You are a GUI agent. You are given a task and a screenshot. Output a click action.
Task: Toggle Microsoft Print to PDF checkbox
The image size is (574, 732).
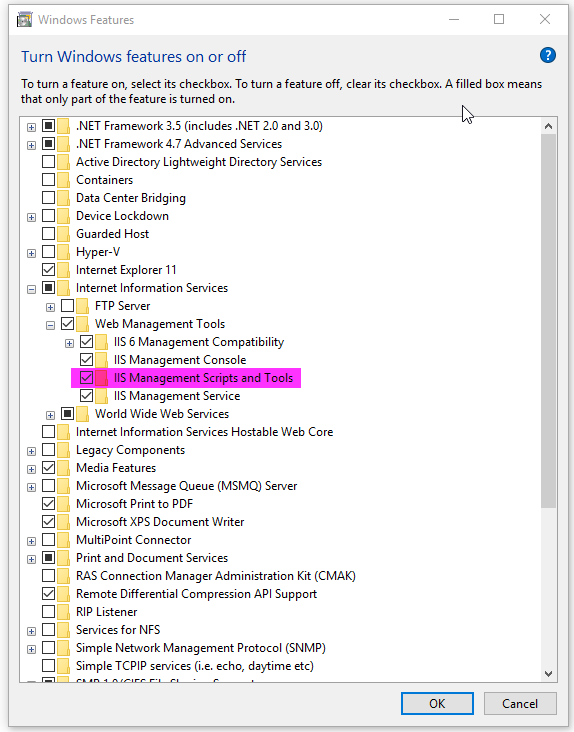point(49,504)
